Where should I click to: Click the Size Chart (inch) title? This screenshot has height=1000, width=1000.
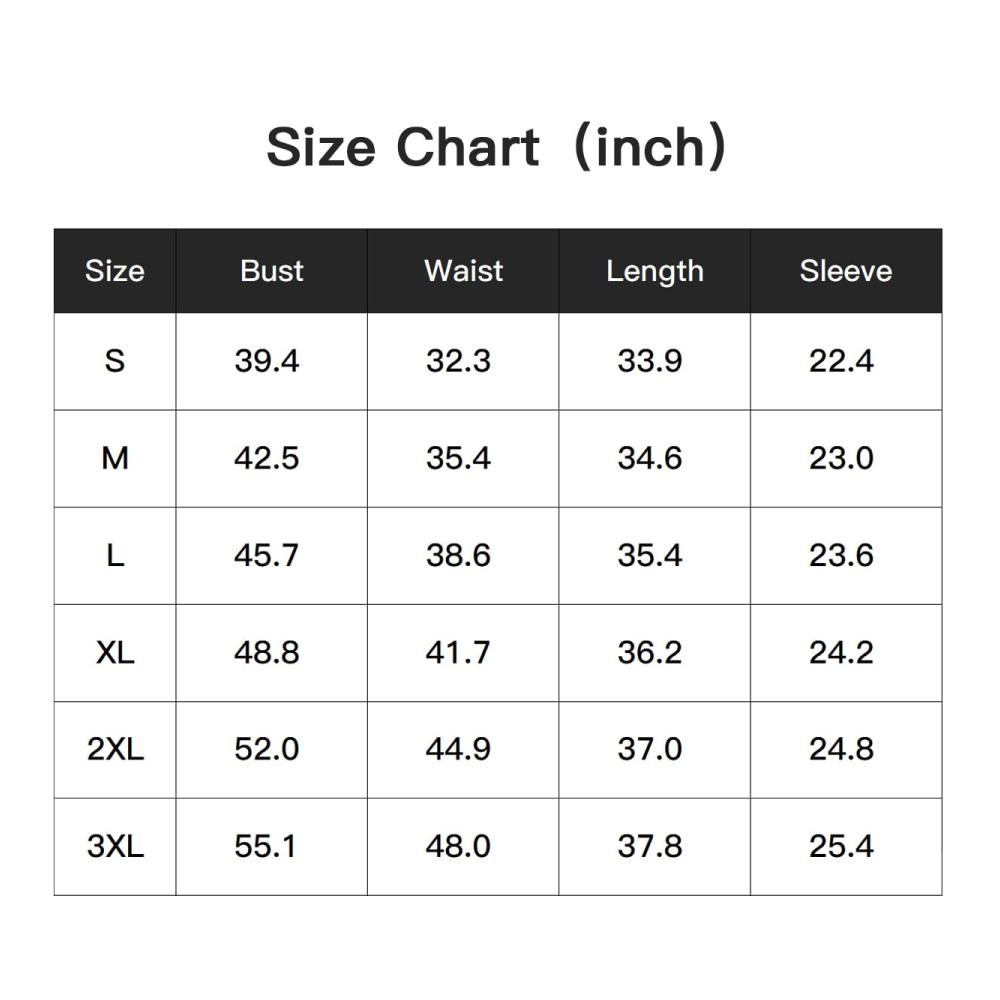(x=496, y=148)
